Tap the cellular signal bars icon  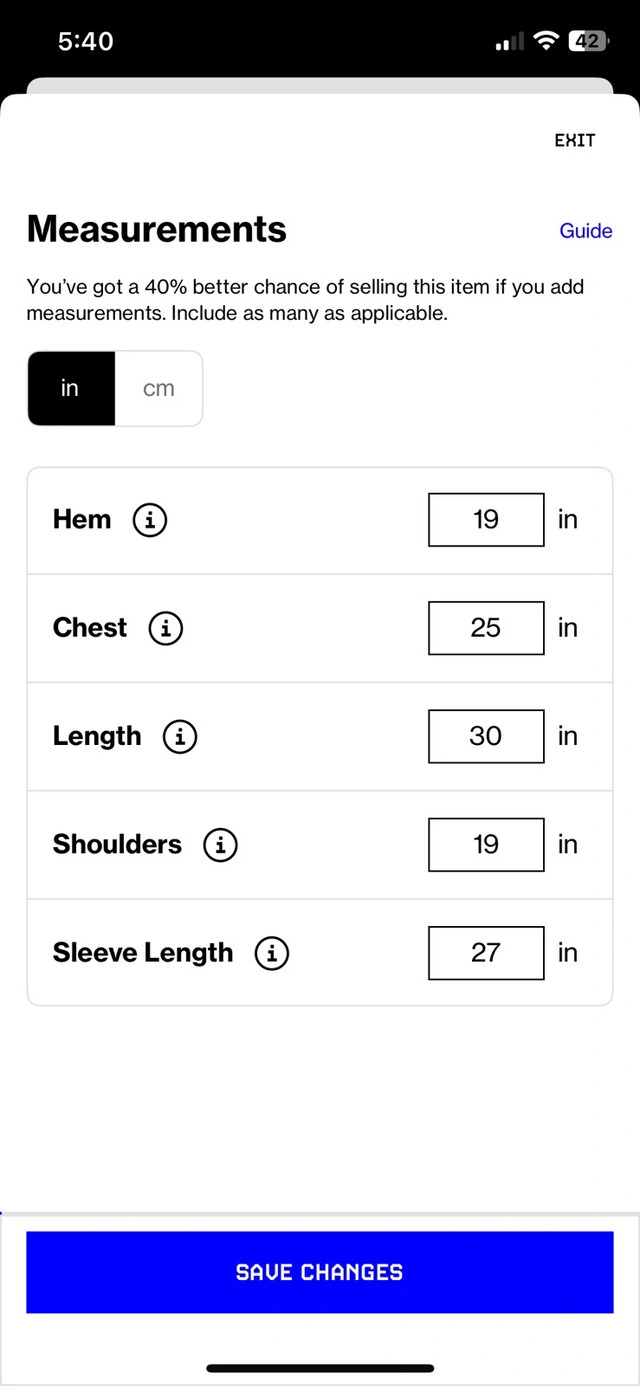(510, 42)
